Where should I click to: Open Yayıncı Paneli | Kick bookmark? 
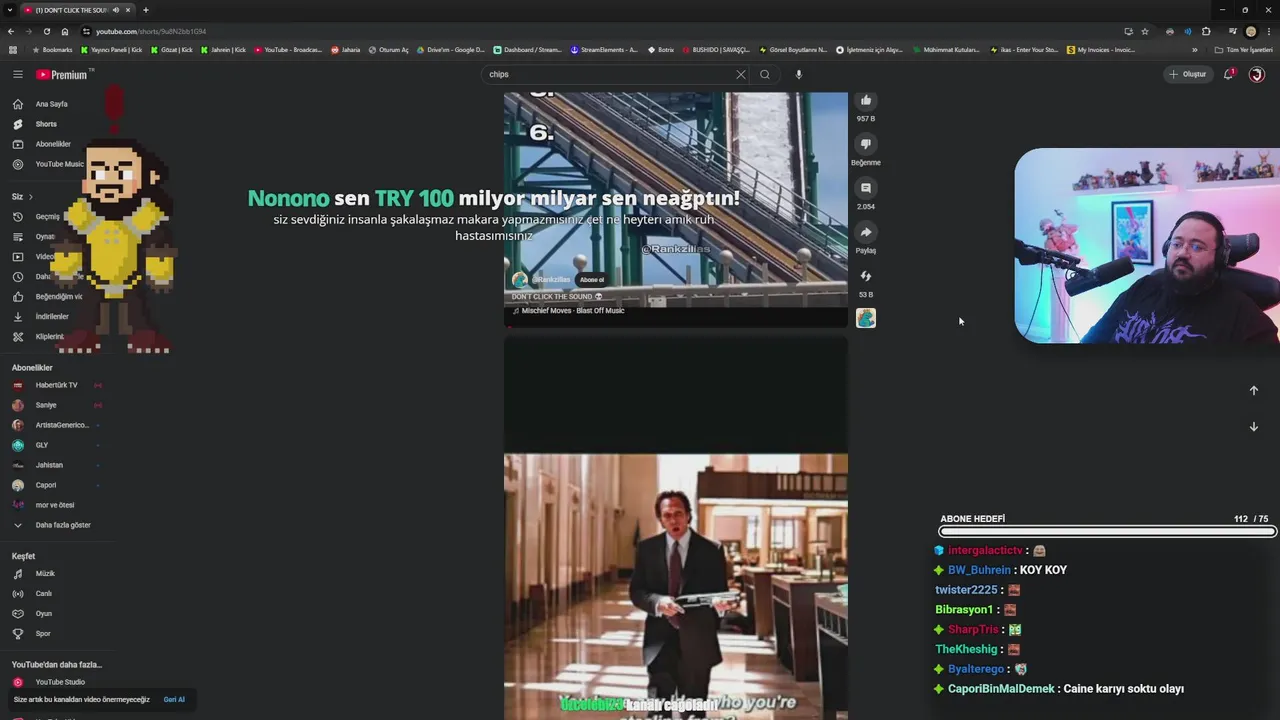112,49
